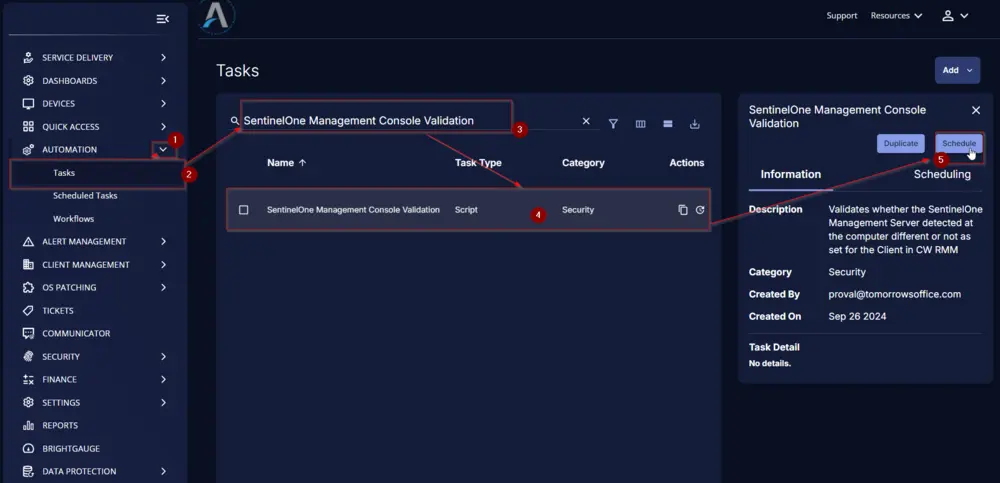The width and height of the screenshot is (1000, 483).
Task: Collapse the sidebar with the menu toggle icon
Action: point(163,19)
